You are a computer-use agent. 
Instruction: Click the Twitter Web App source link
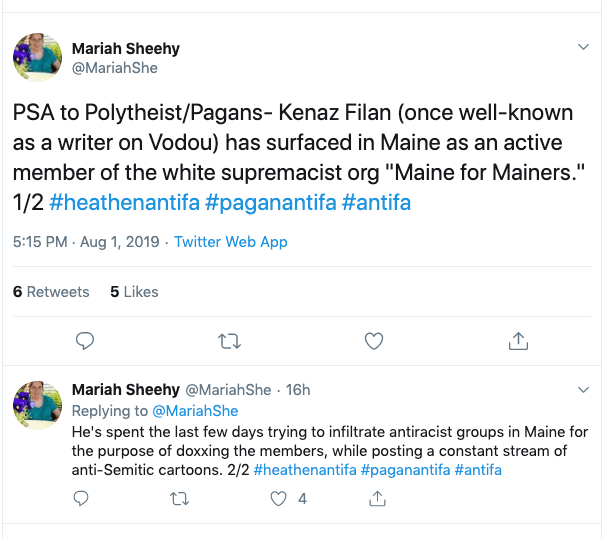231,242
